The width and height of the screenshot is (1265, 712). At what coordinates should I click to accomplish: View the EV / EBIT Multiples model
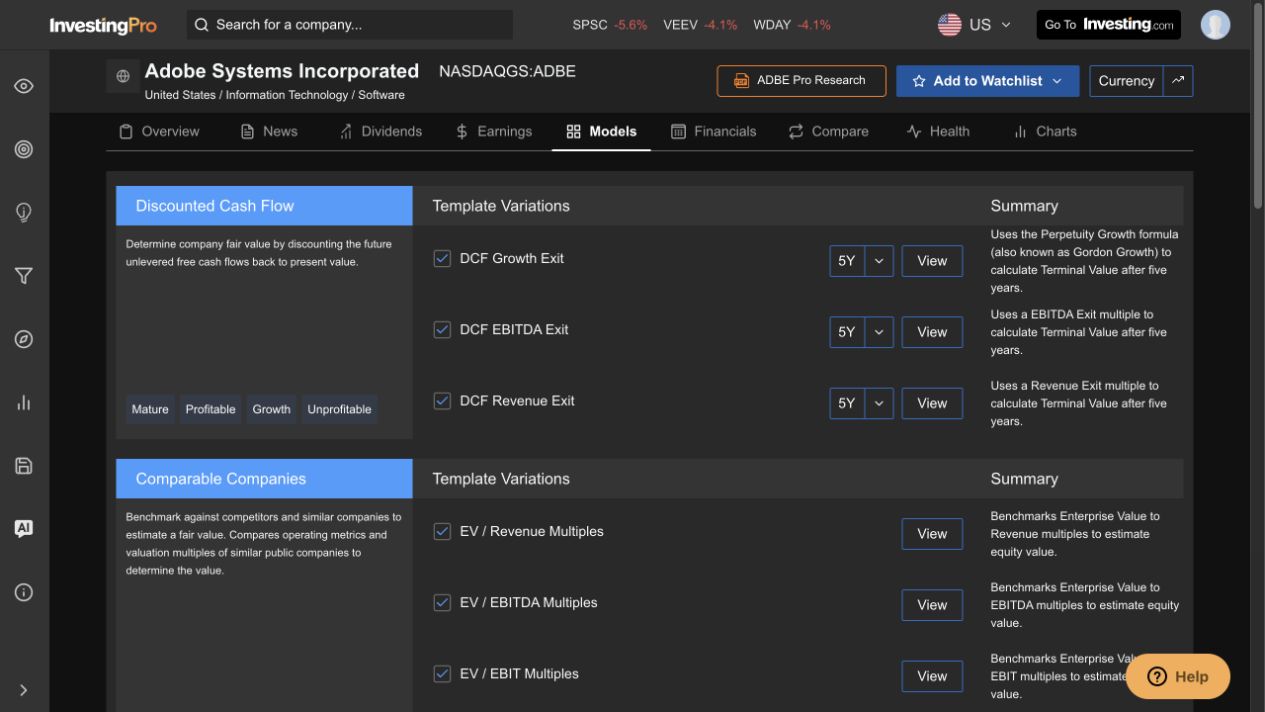pyautogui.click(x=932, y=676)
